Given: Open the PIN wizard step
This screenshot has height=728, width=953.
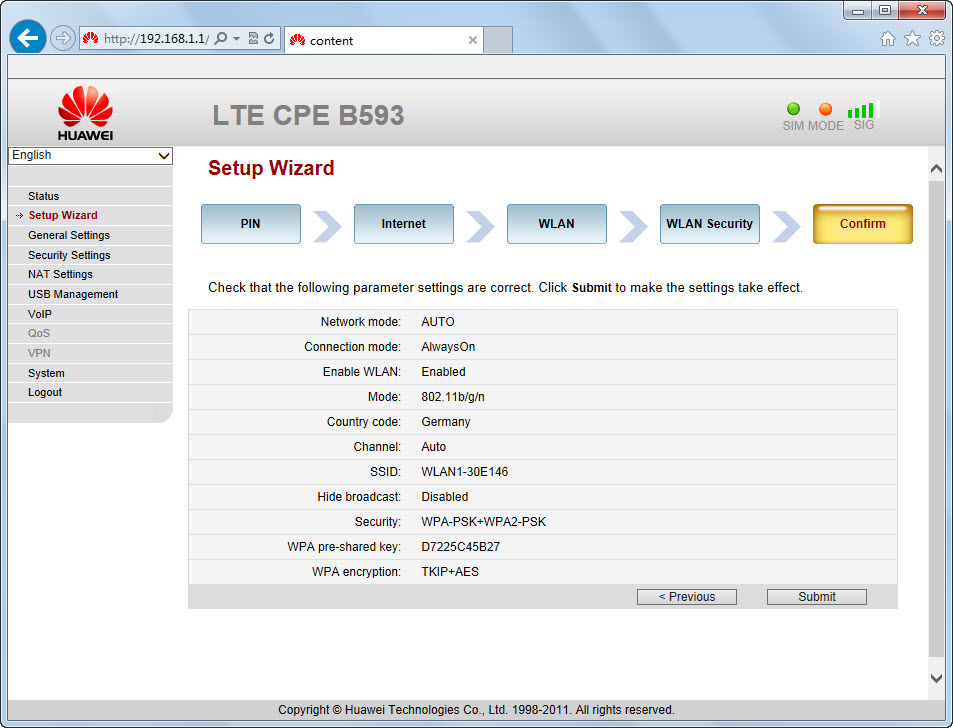Looking at the screenshot, I should pyautogui.click(x=250, y=224).
